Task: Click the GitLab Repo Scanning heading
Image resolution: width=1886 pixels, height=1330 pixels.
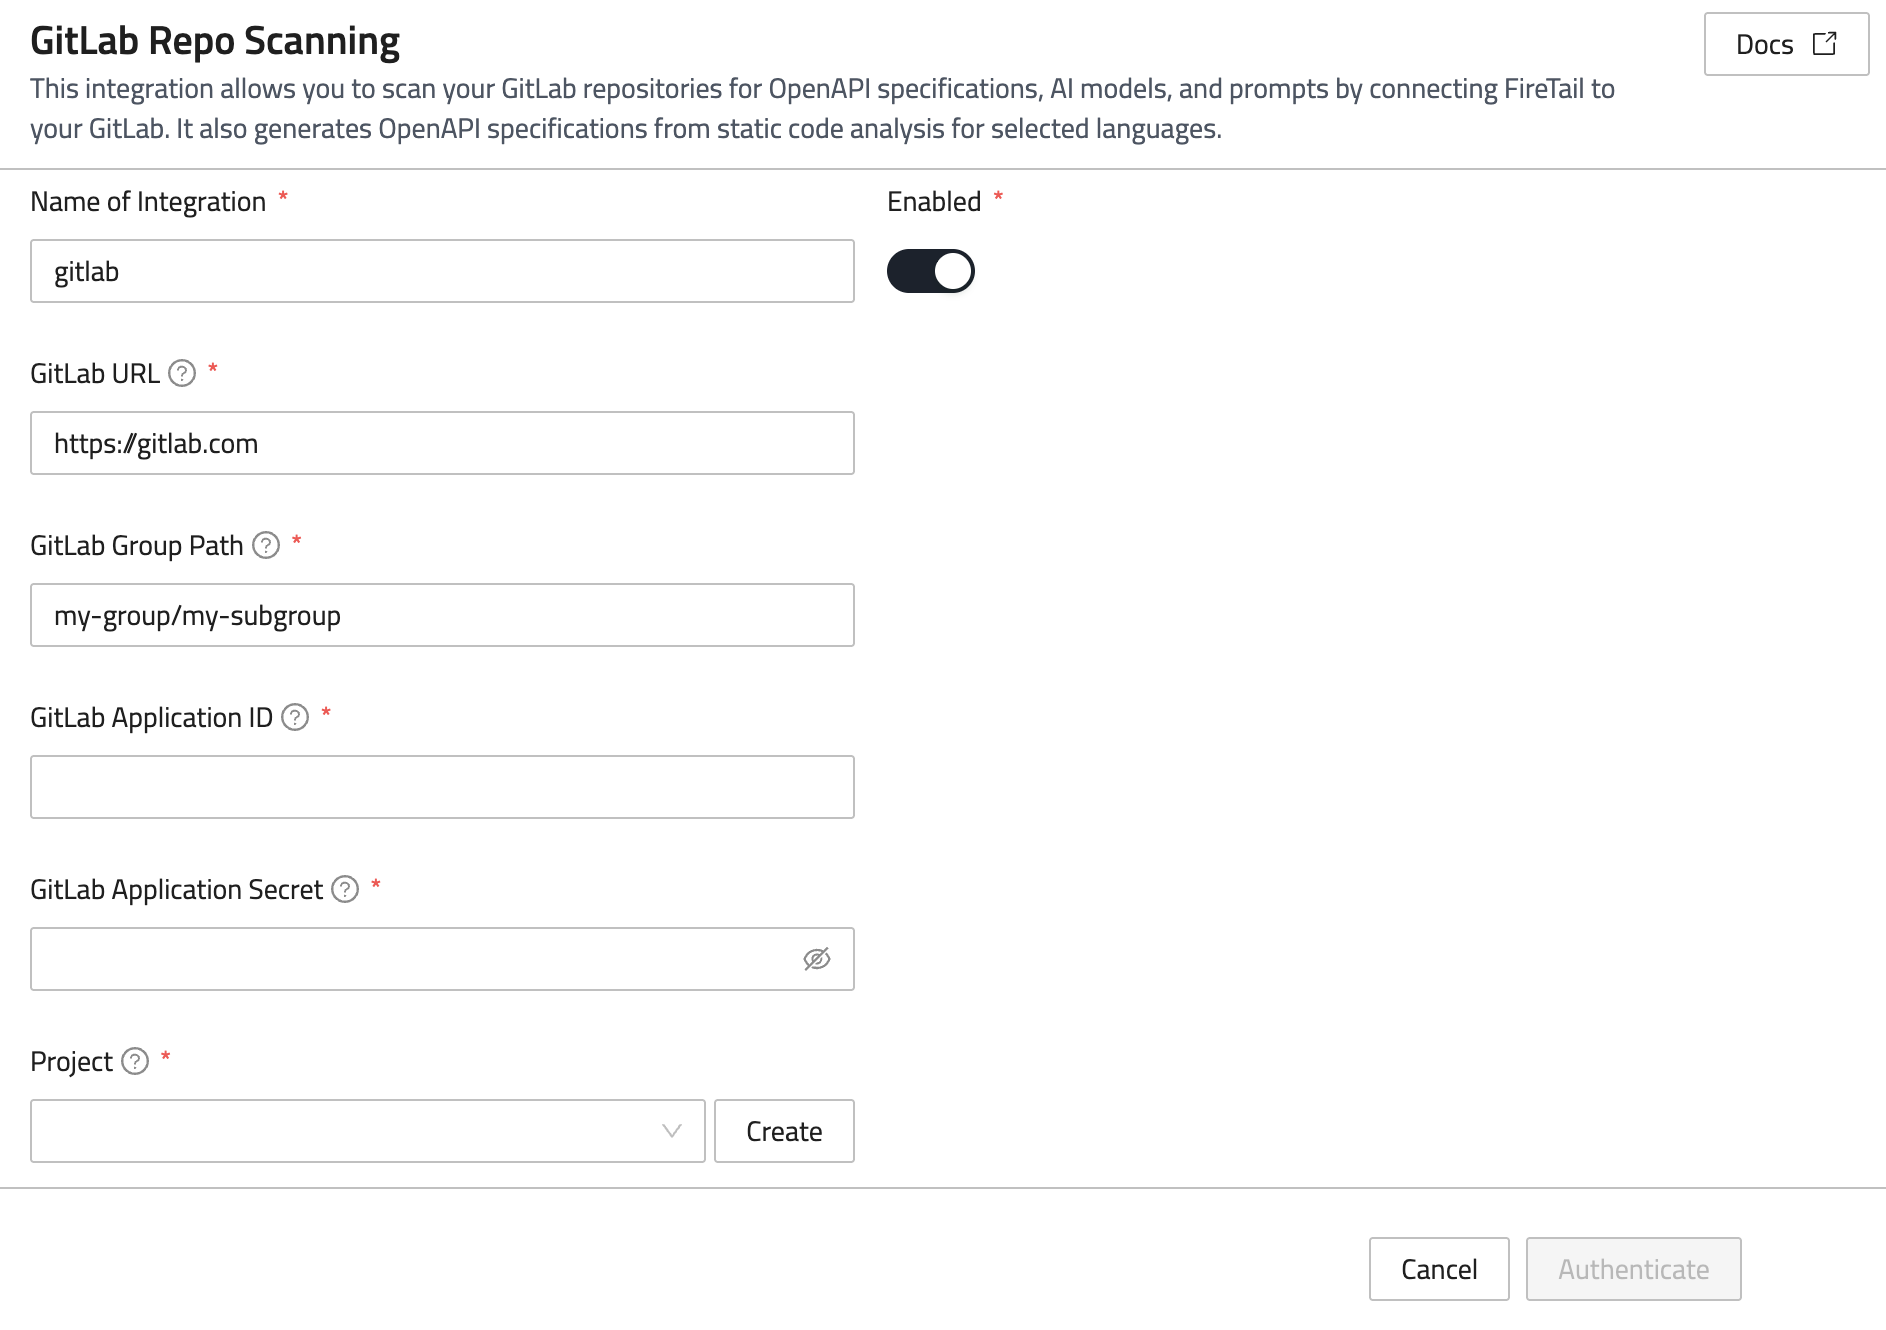Action: [x=215, y=41]
